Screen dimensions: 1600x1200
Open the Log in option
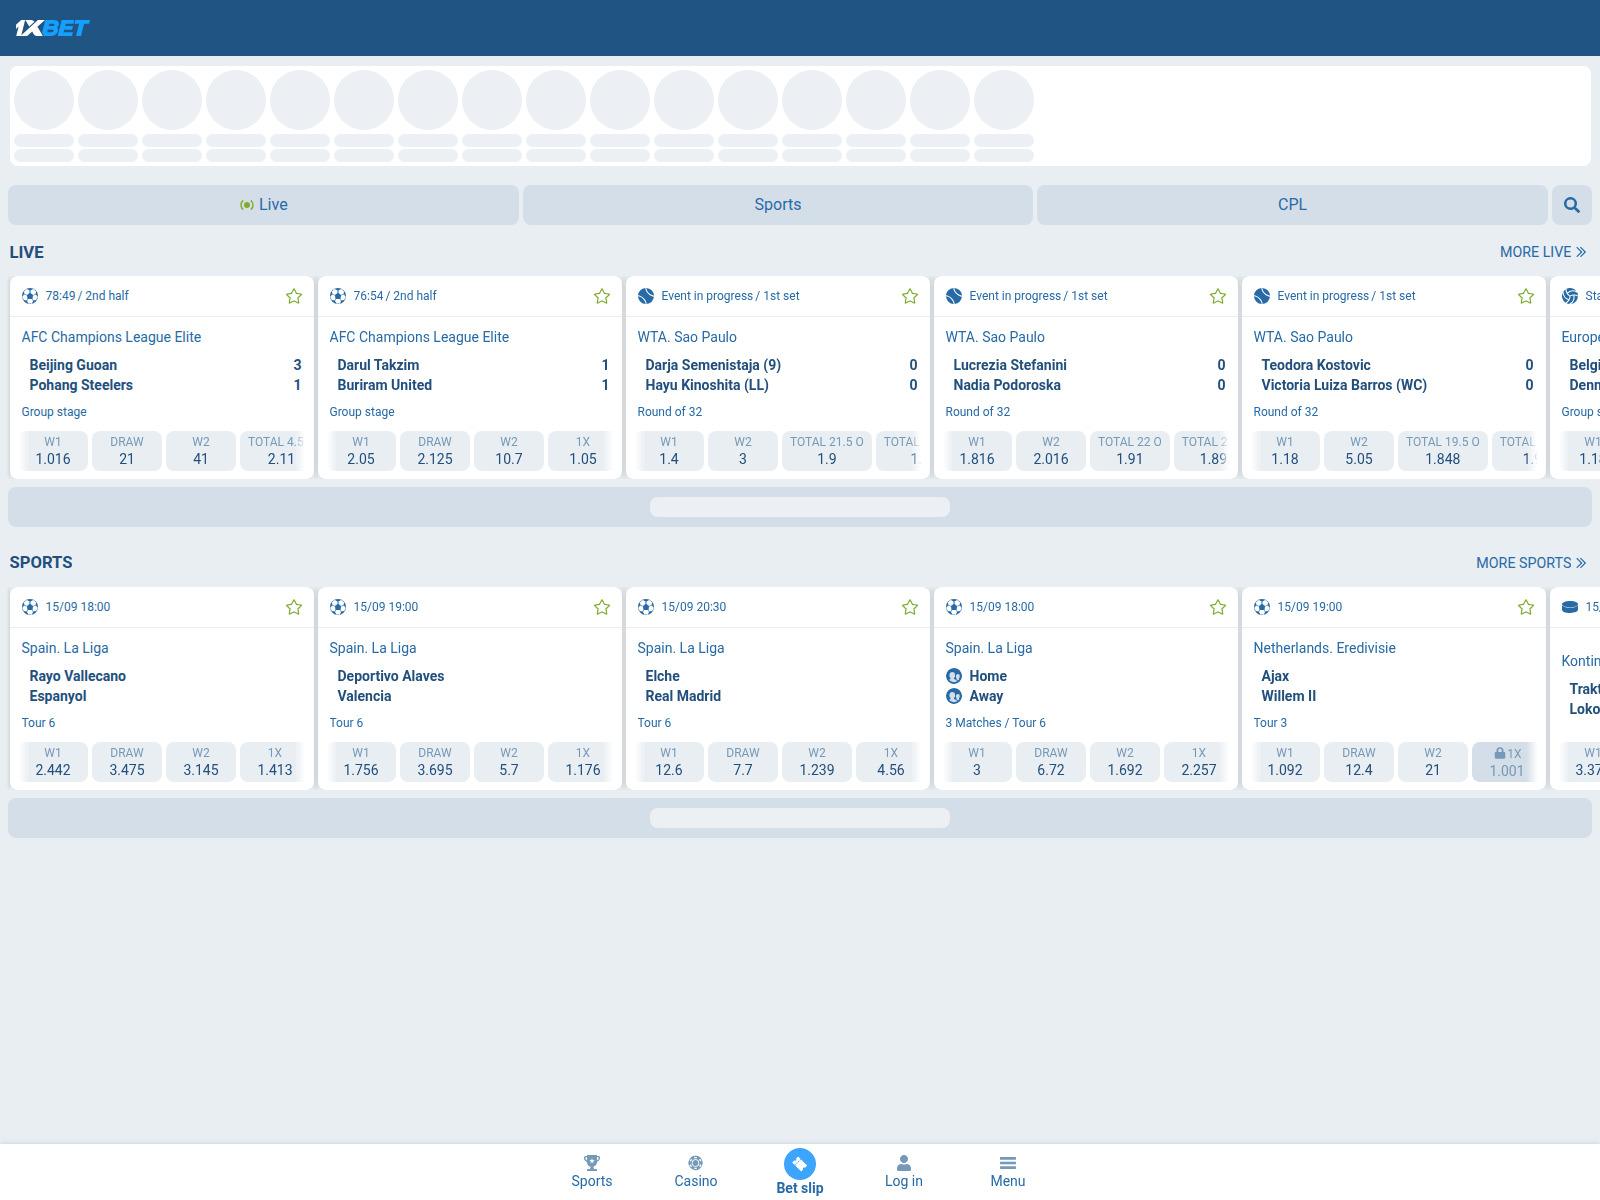click(904, 1172)
